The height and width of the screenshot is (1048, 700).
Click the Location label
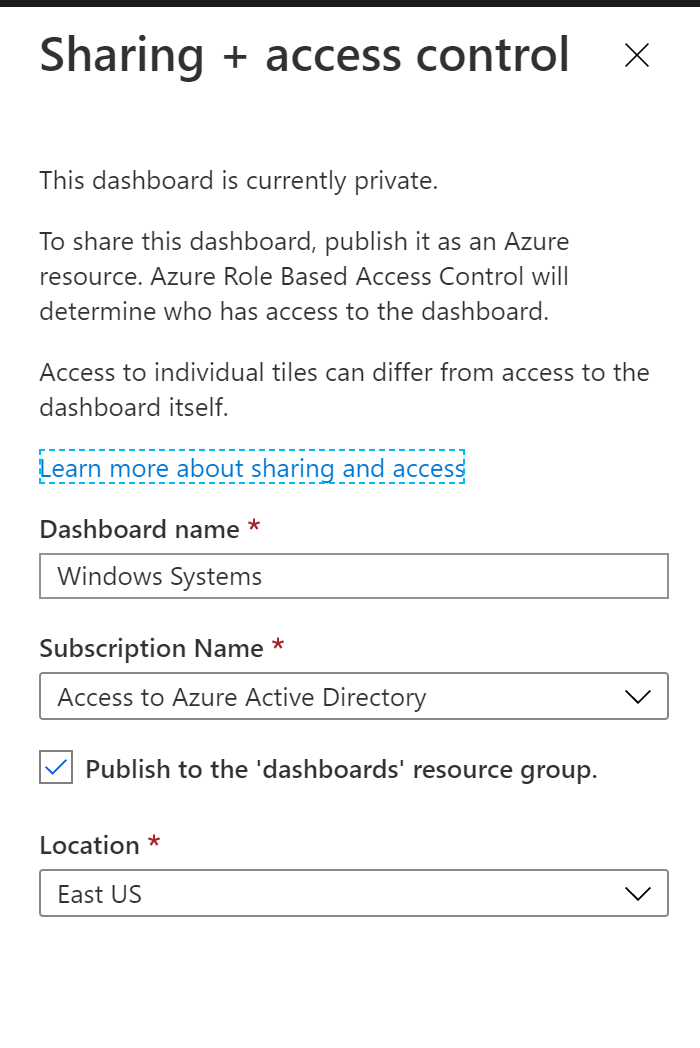[x=85, y=845]
